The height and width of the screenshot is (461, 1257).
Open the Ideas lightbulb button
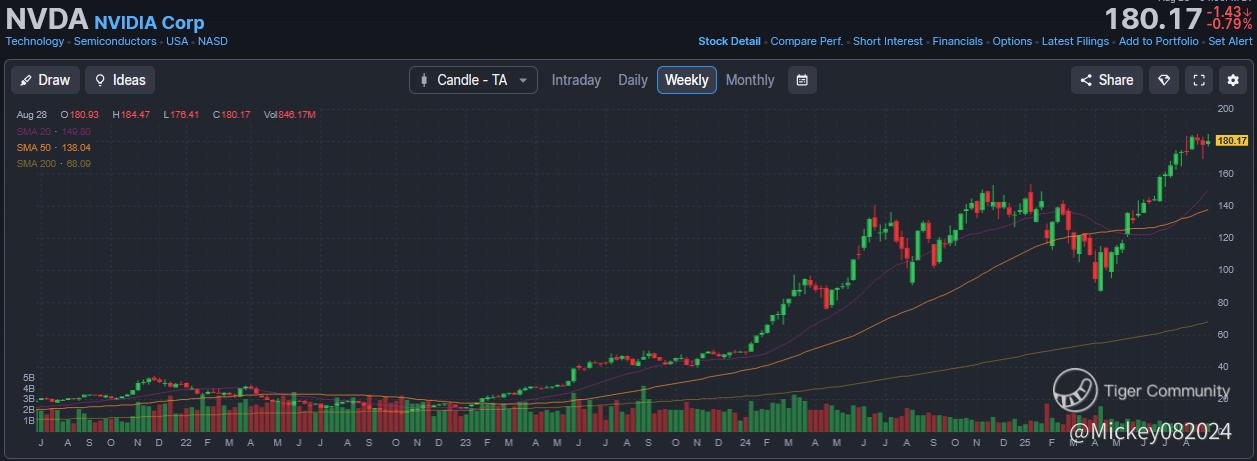120,80
